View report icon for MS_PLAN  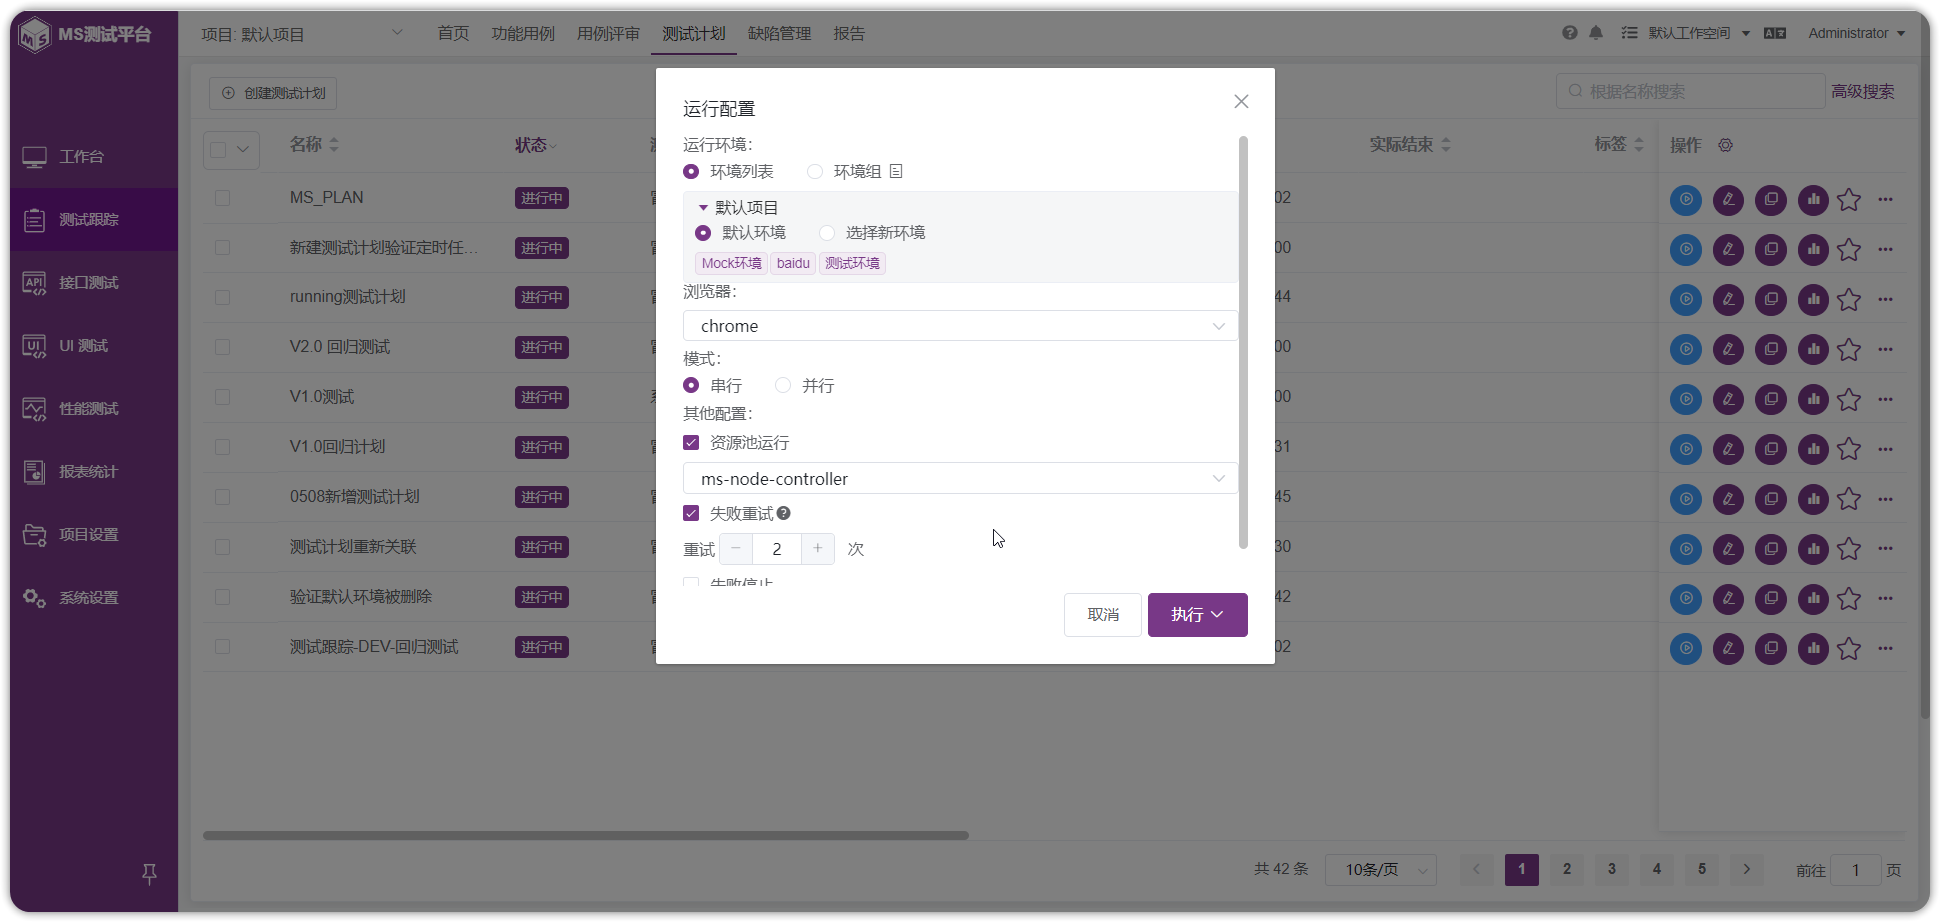[1813, 199]
